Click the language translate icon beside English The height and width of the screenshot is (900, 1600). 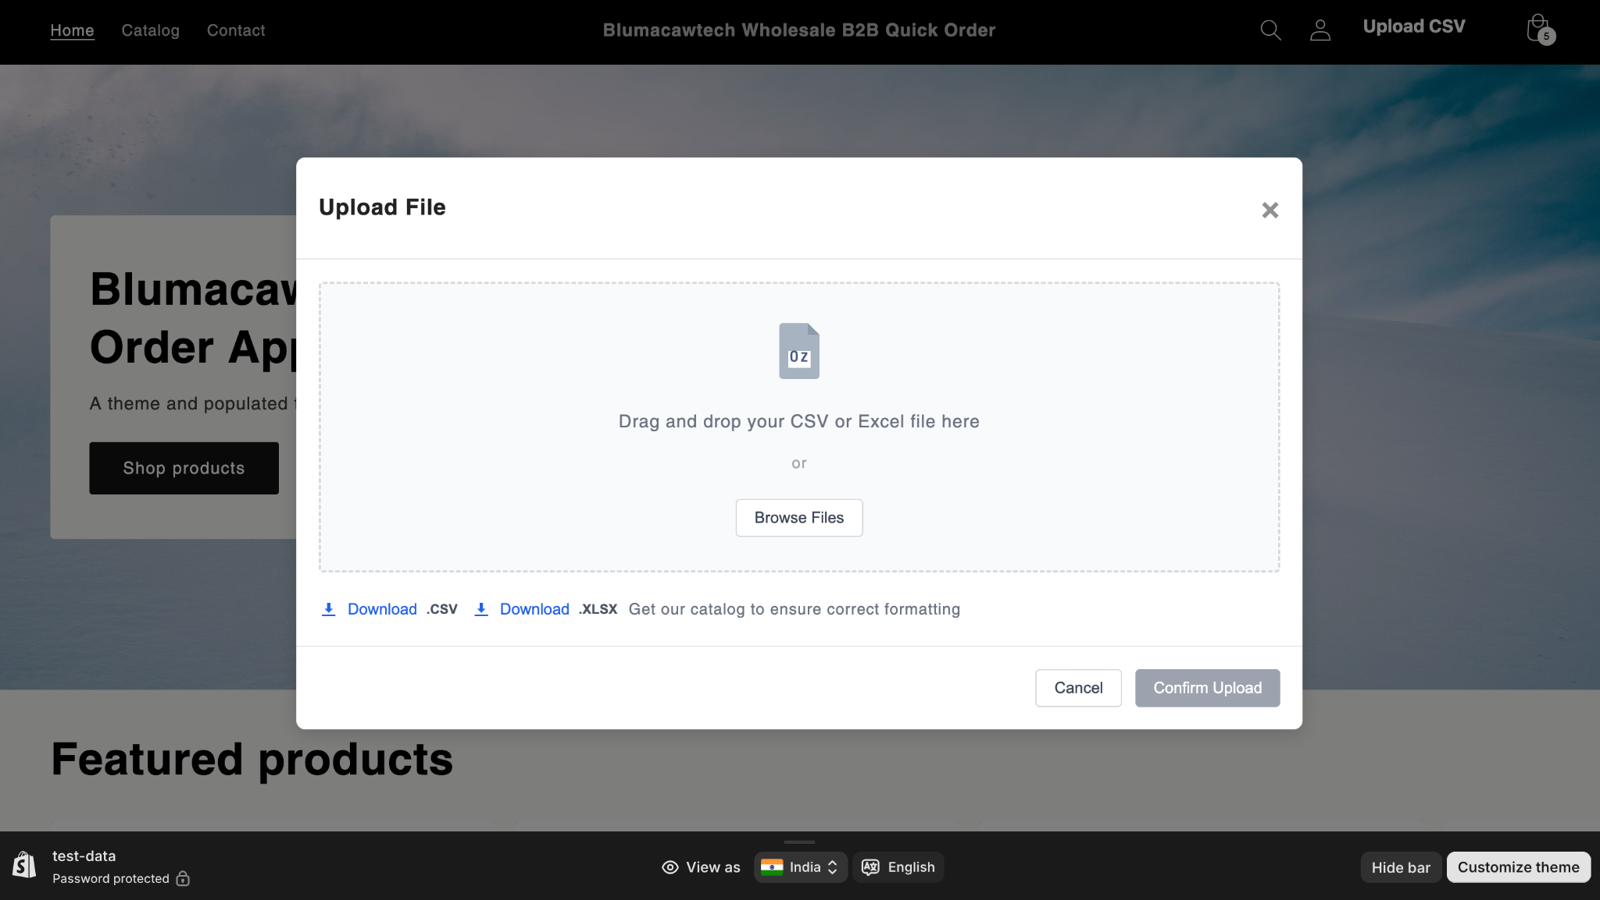click(x=871, y=867)
